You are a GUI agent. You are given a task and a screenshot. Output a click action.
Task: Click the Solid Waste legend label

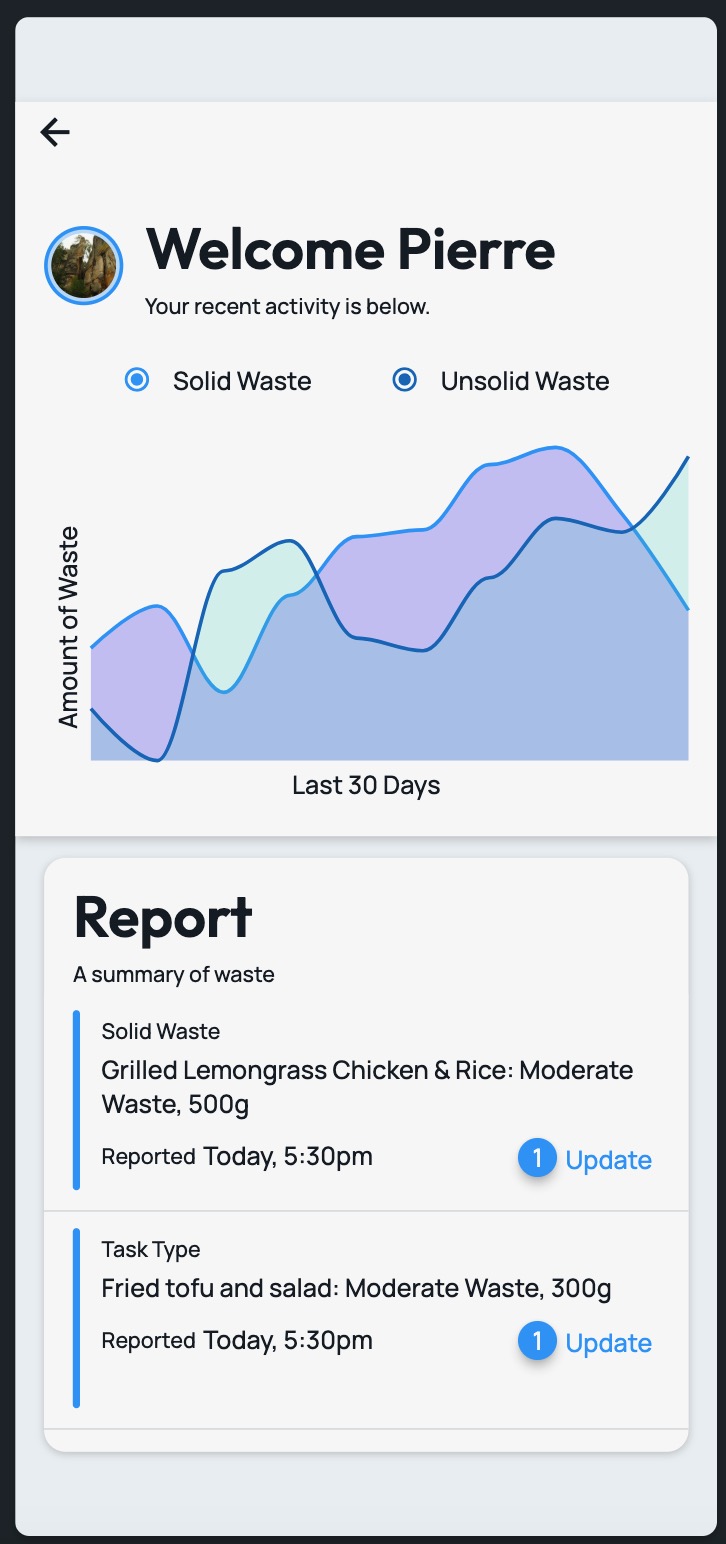point(242,381)
